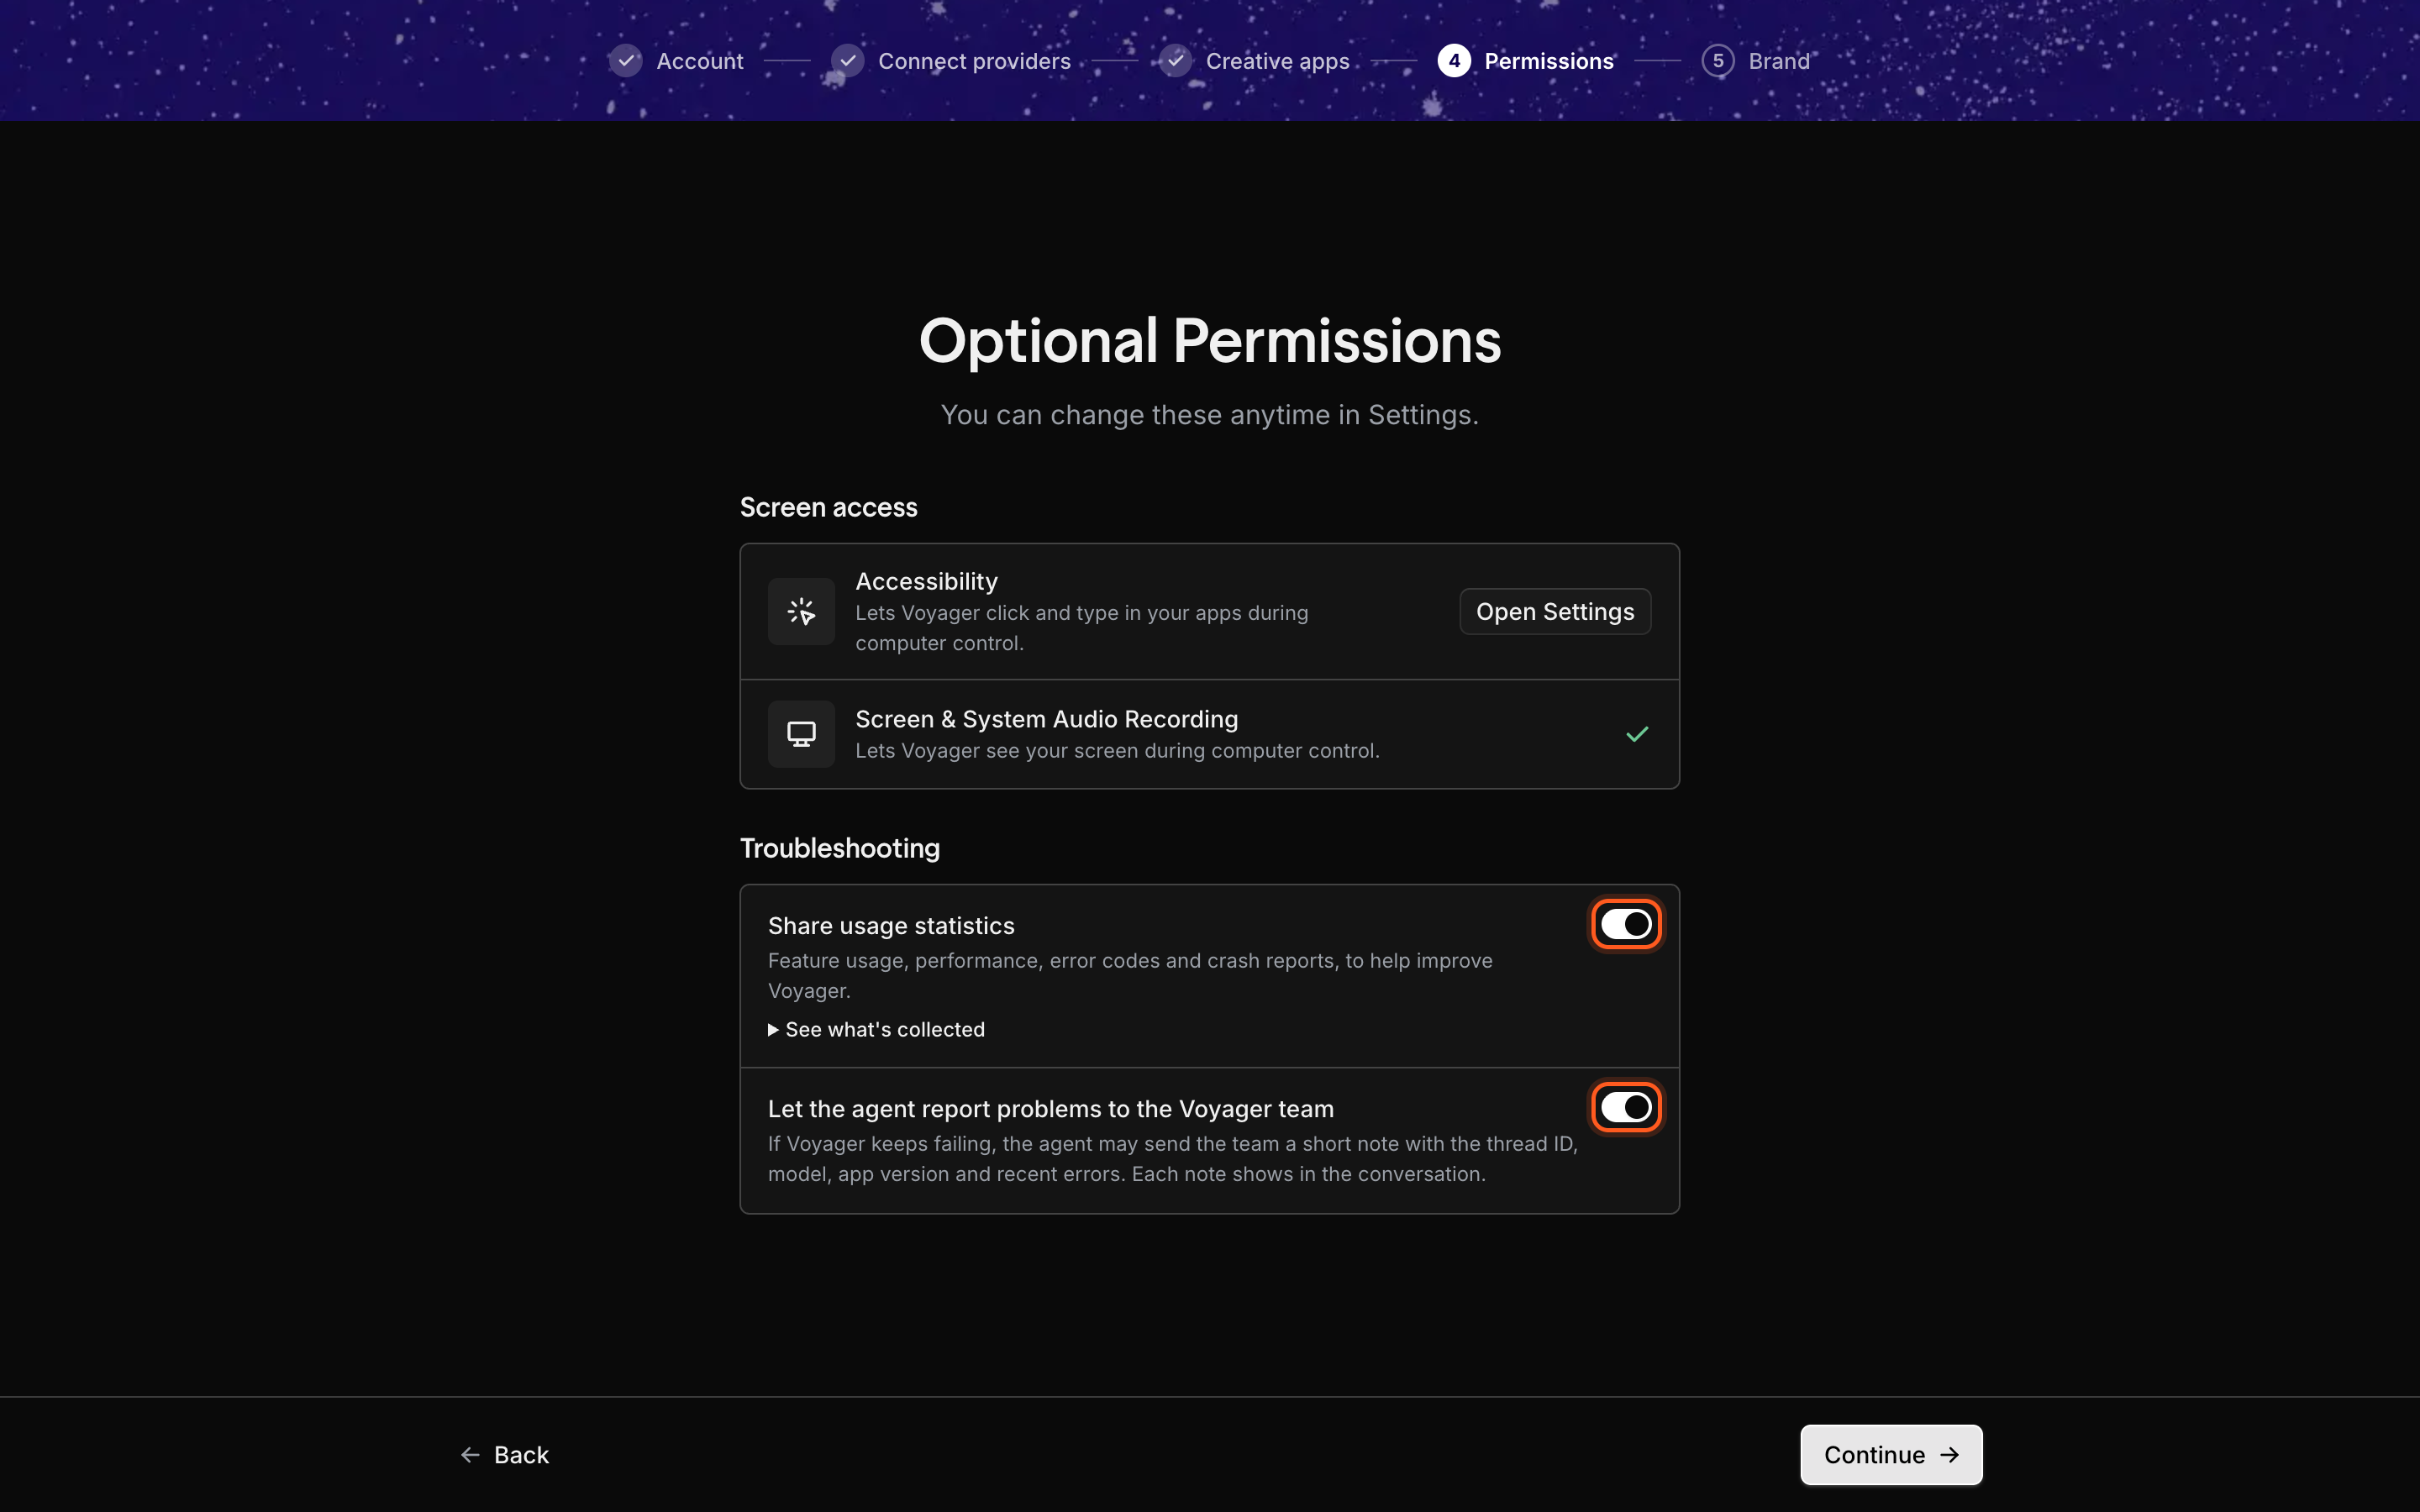Click the "Share usage statistics" title

tap(891, 926)
